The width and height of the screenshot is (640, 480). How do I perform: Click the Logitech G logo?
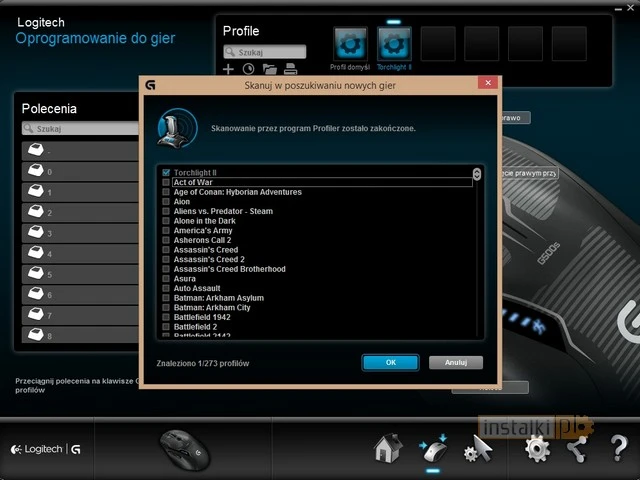pos(45,449)
